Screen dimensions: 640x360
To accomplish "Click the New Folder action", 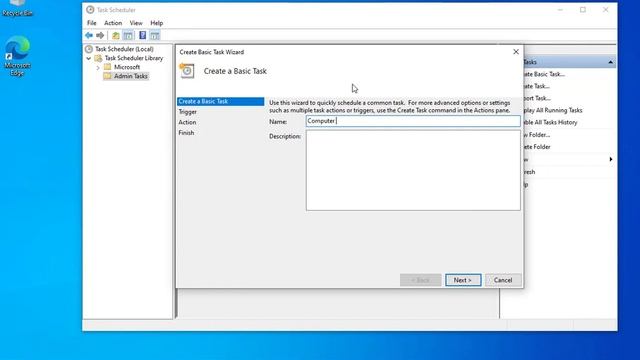I will [537, 135].
